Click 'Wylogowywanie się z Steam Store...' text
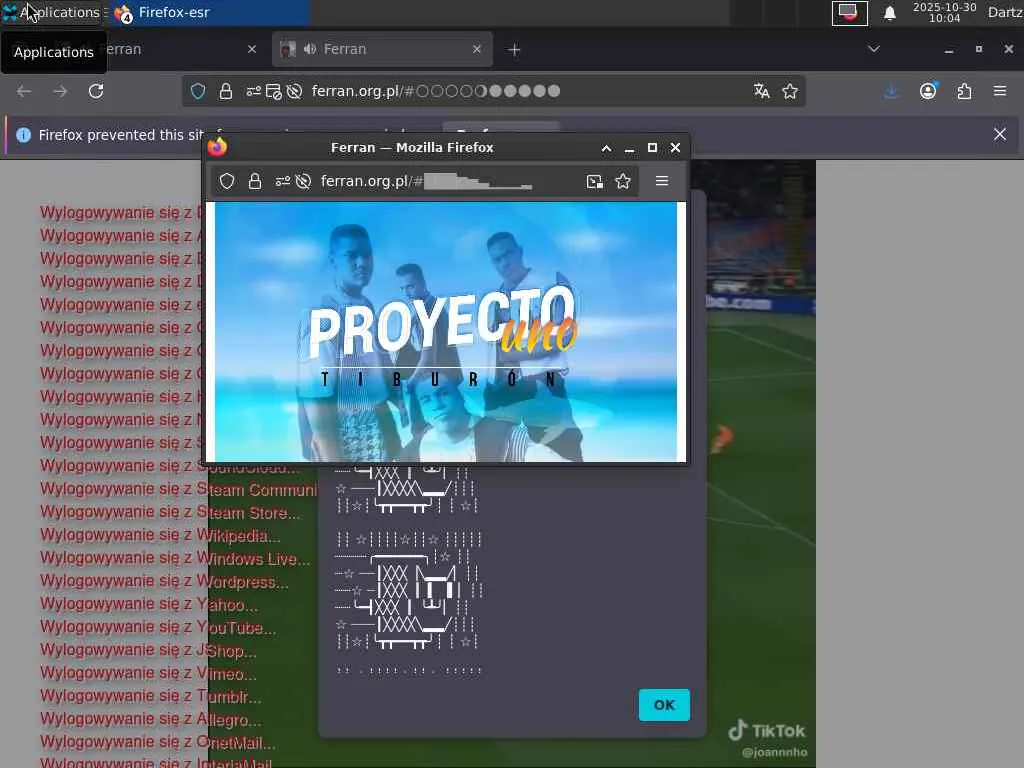The width and height of the screenshot is (1024, 768). 170,513
